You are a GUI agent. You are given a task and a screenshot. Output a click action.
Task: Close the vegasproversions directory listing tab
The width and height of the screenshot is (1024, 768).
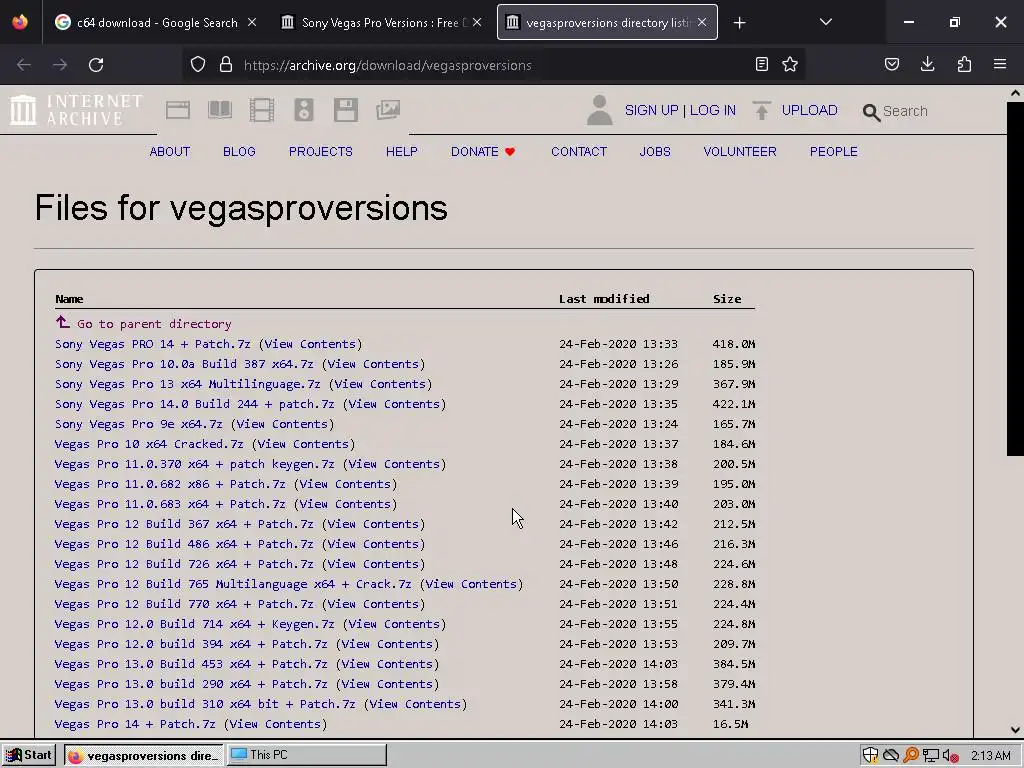(x=702, y=23)
